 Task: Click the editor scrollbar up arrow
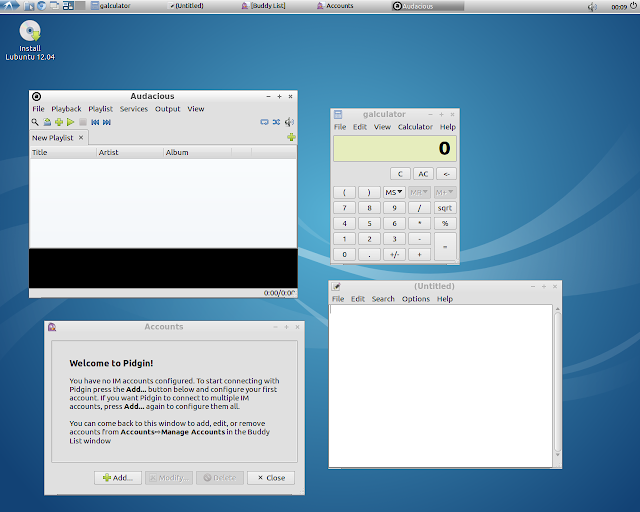click(x=558, y=309)
